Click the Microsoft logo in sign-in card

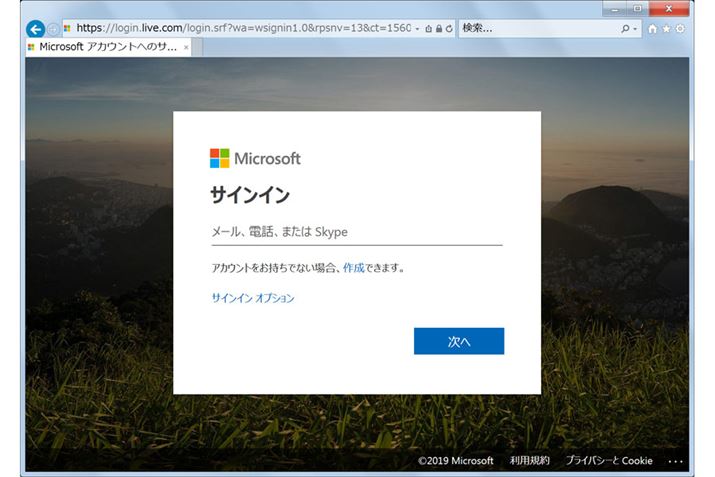click(x=255, y=158)
